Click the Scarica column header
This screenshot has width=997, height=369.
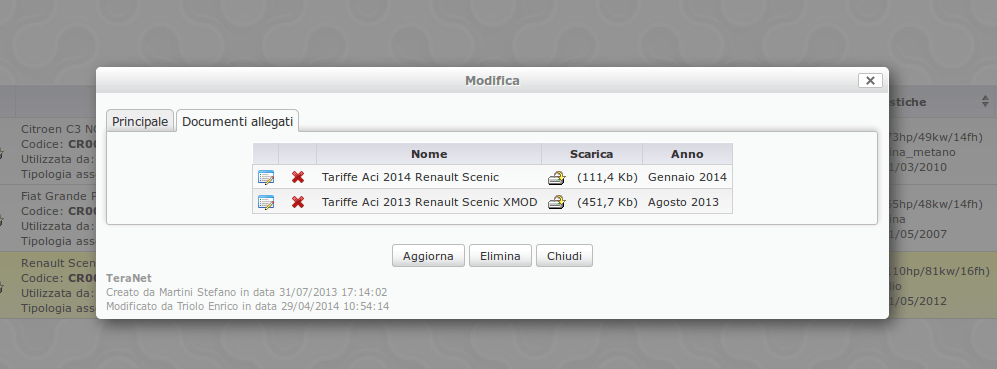pyautogui.click(x=591, y=154)
